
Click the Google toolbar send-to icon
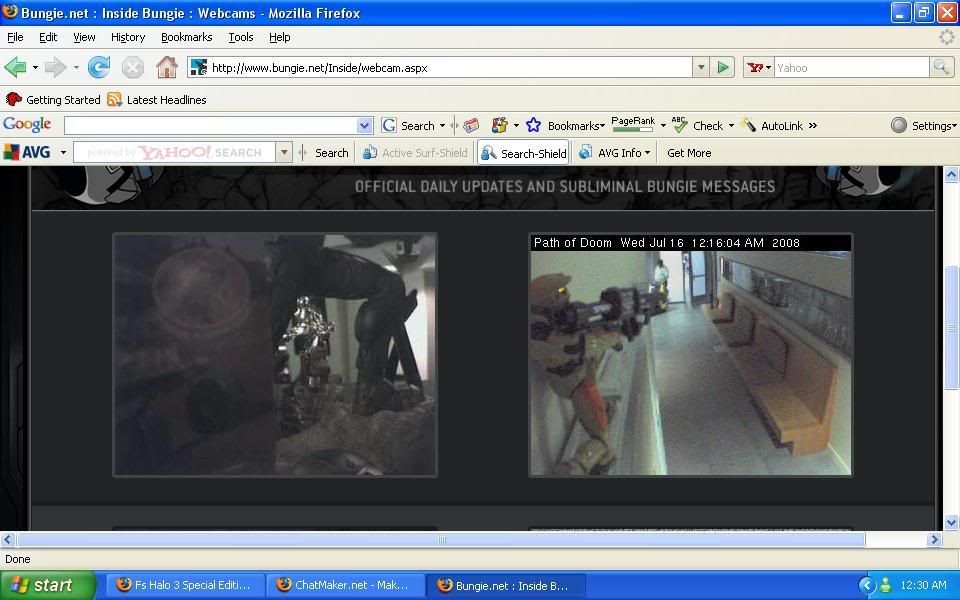coord(500,126)
